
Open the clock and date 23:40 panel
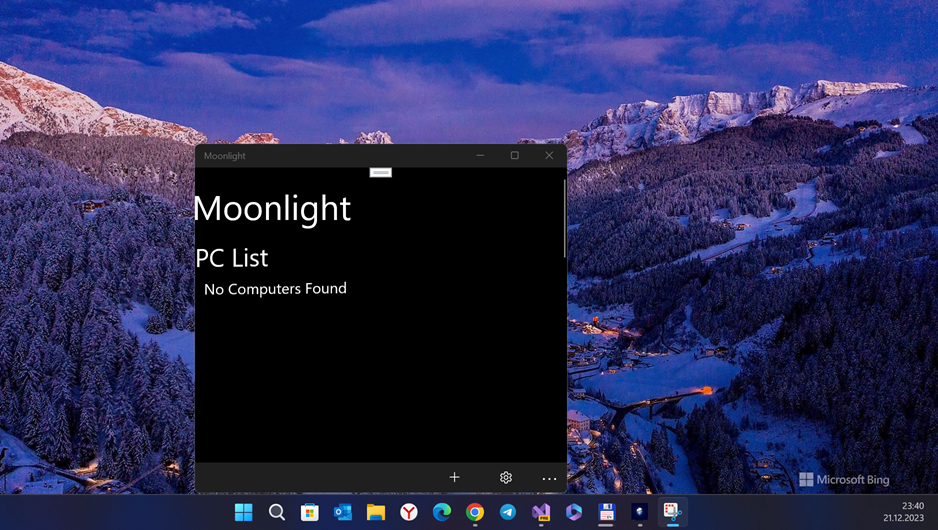click(903, 512)
